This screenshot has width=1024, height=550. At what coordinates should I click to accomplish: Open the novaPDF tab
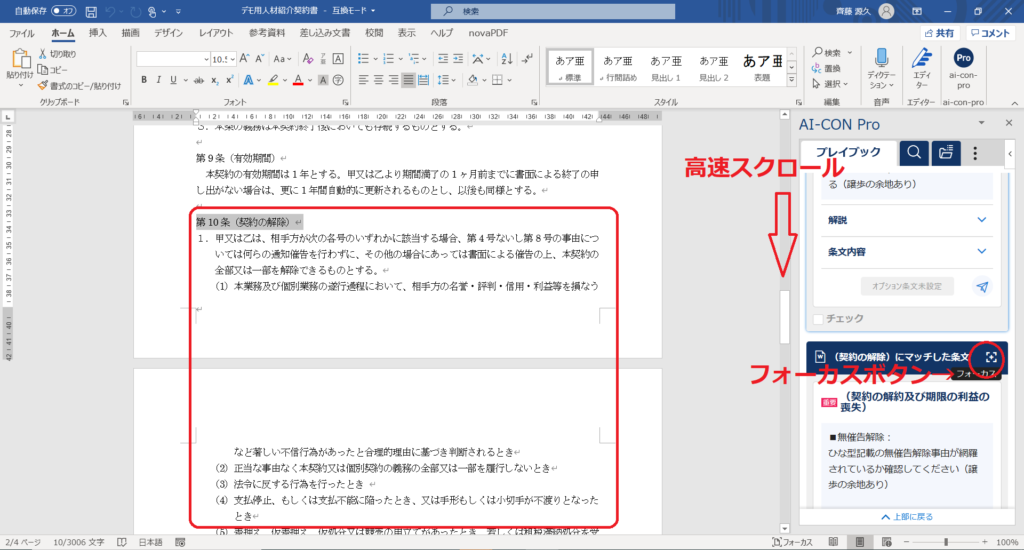[488, 33]
